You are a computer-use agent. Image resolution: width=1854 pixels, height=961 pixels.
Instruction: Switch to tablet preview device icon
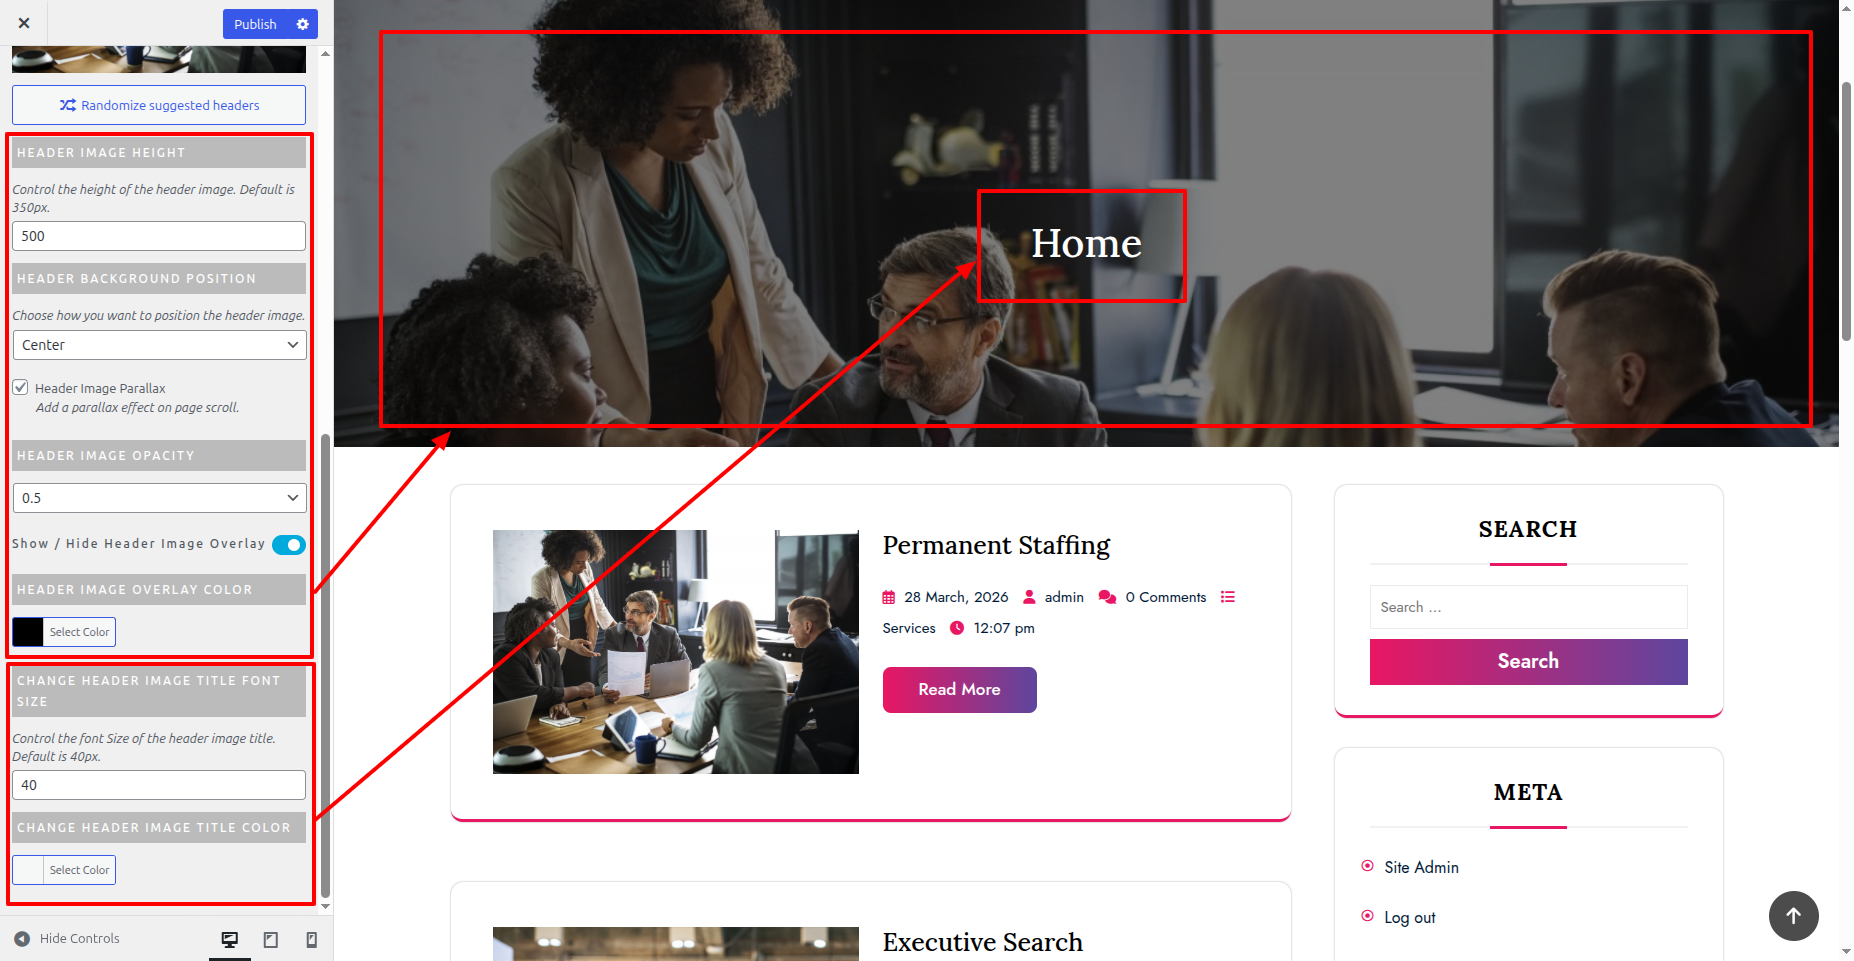[x=271, y=940]
